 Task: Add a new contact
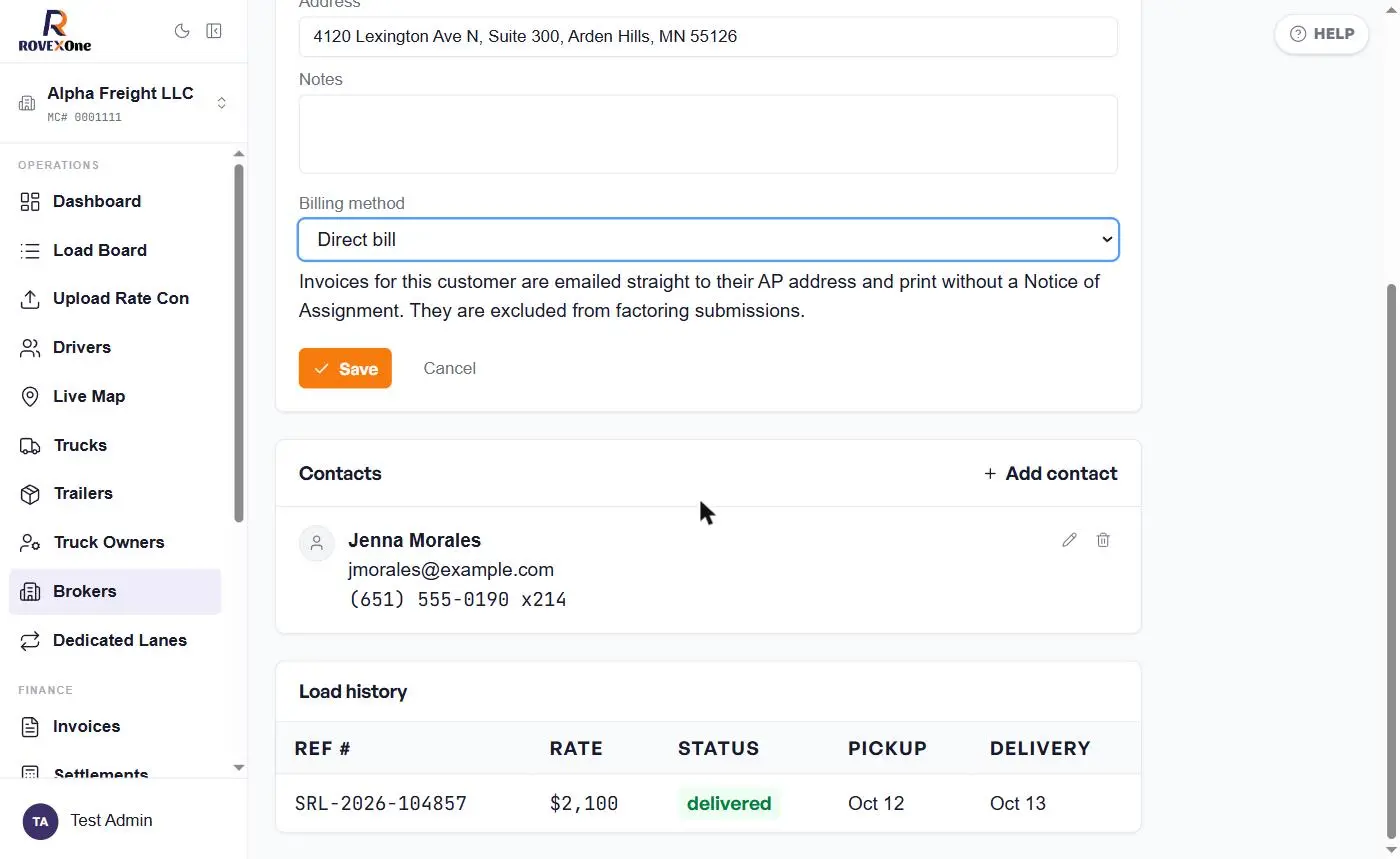(x=1050, y=474)
